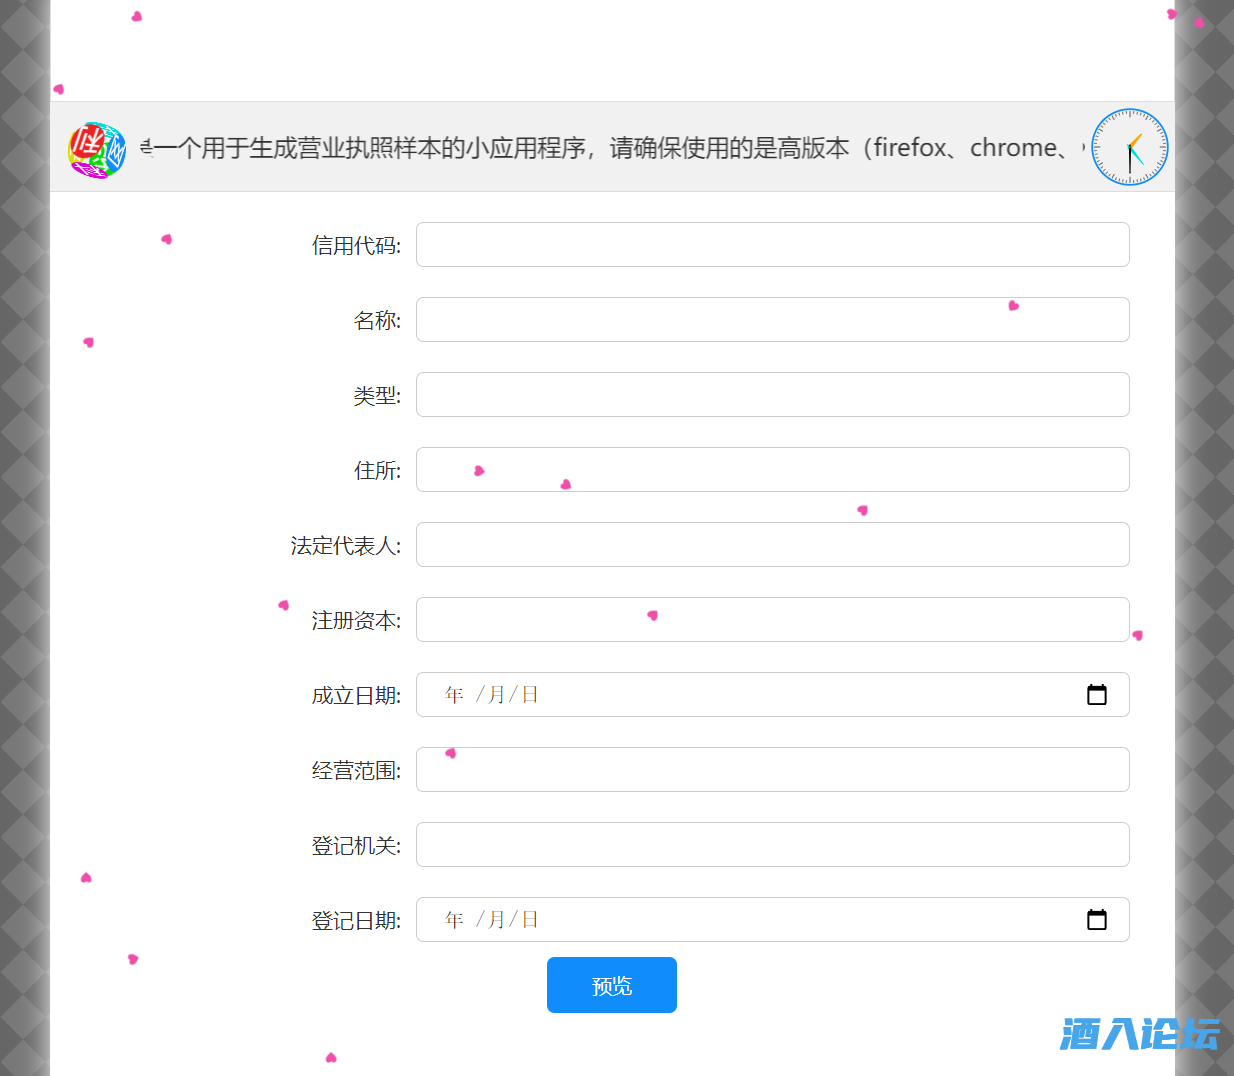The image size is (1234, 1076).
Task: Click the 登记日期 label text
Action: coord(355,921)
